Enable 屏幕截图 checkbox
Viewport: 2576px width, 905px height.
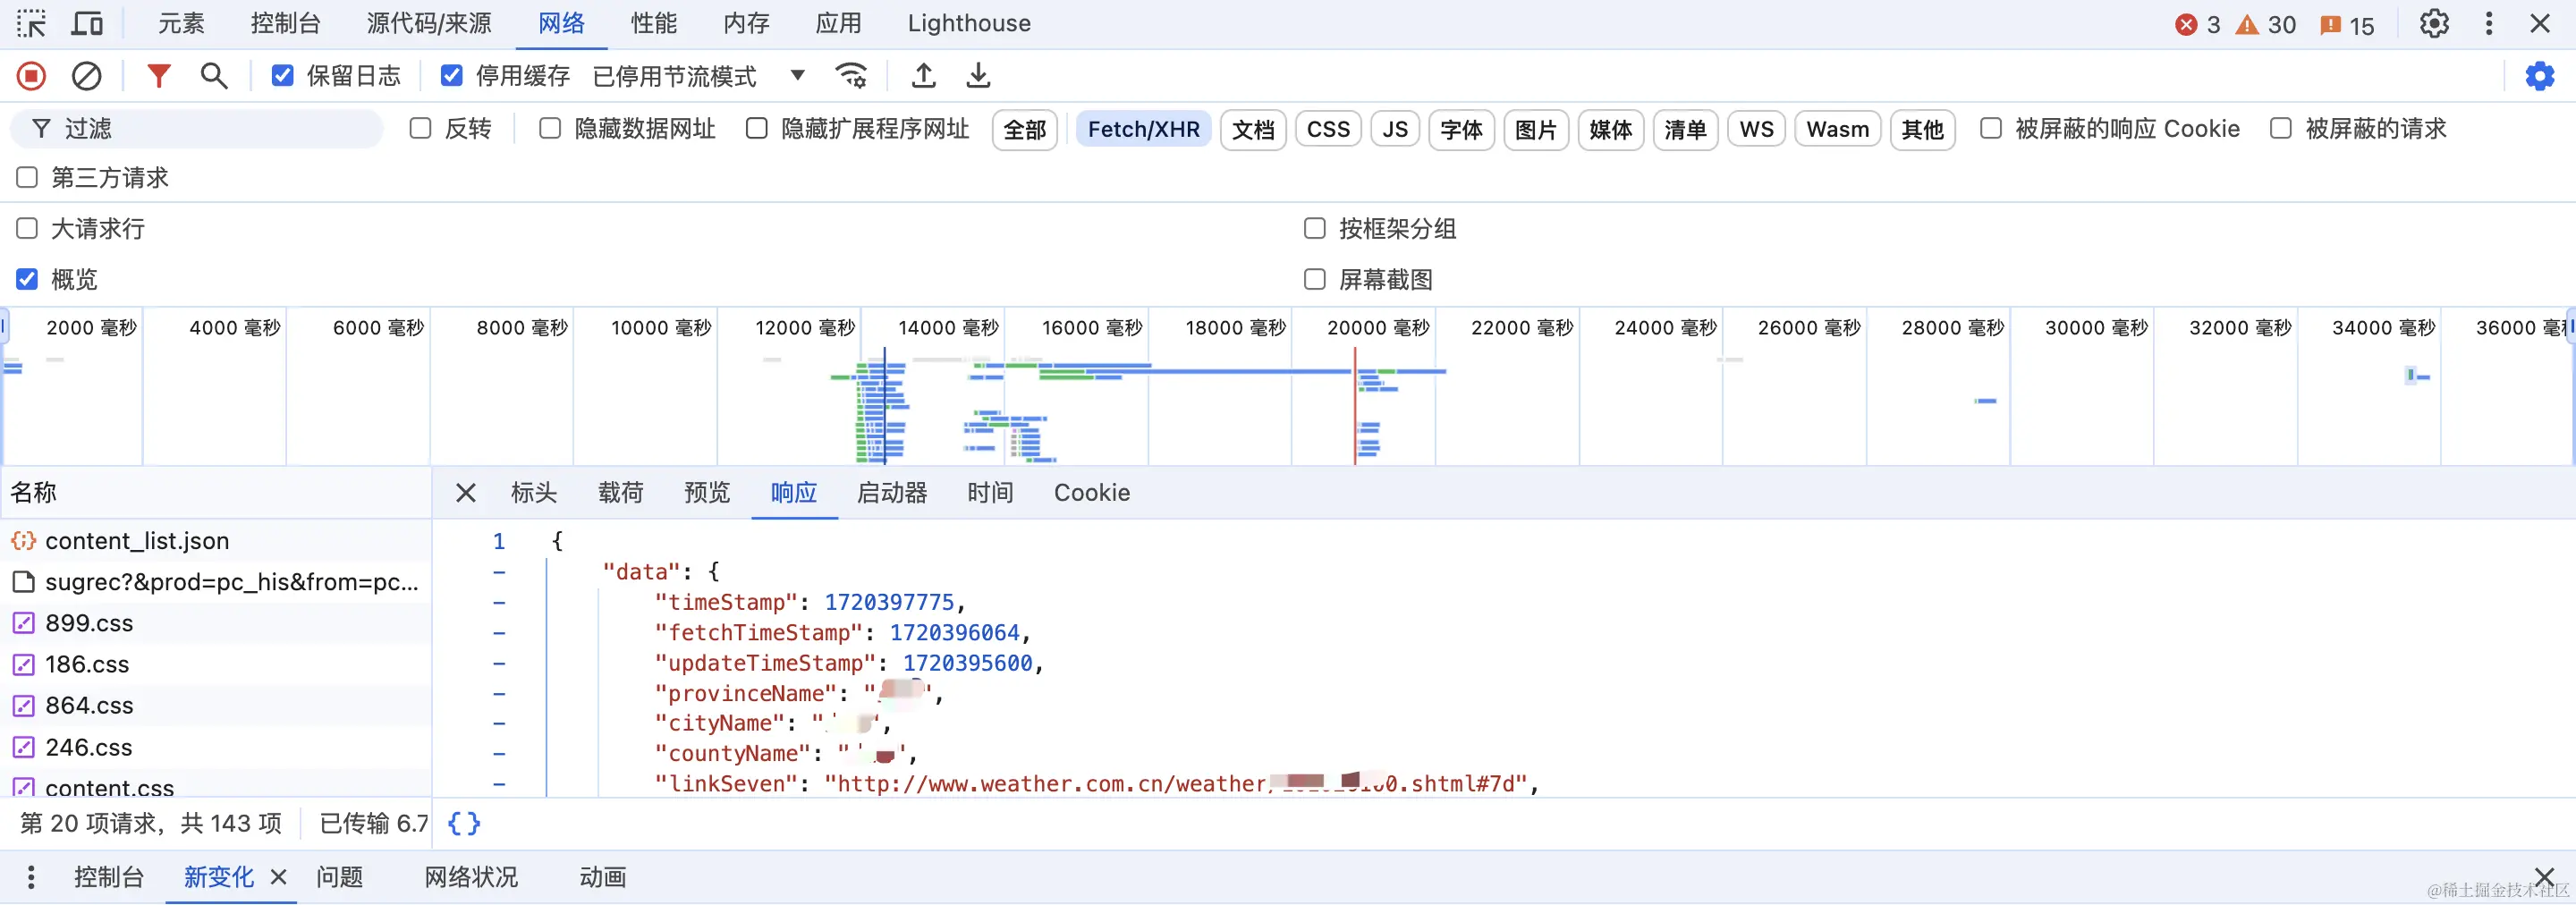pos(1314,280)
